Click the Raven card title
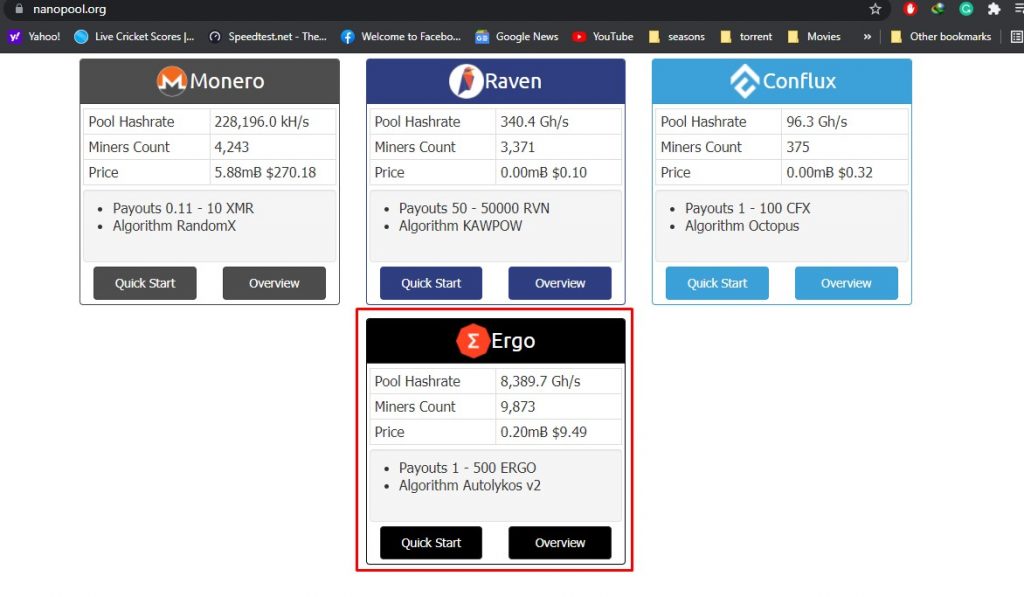The image size is (1024, 597). coord(513,81)
